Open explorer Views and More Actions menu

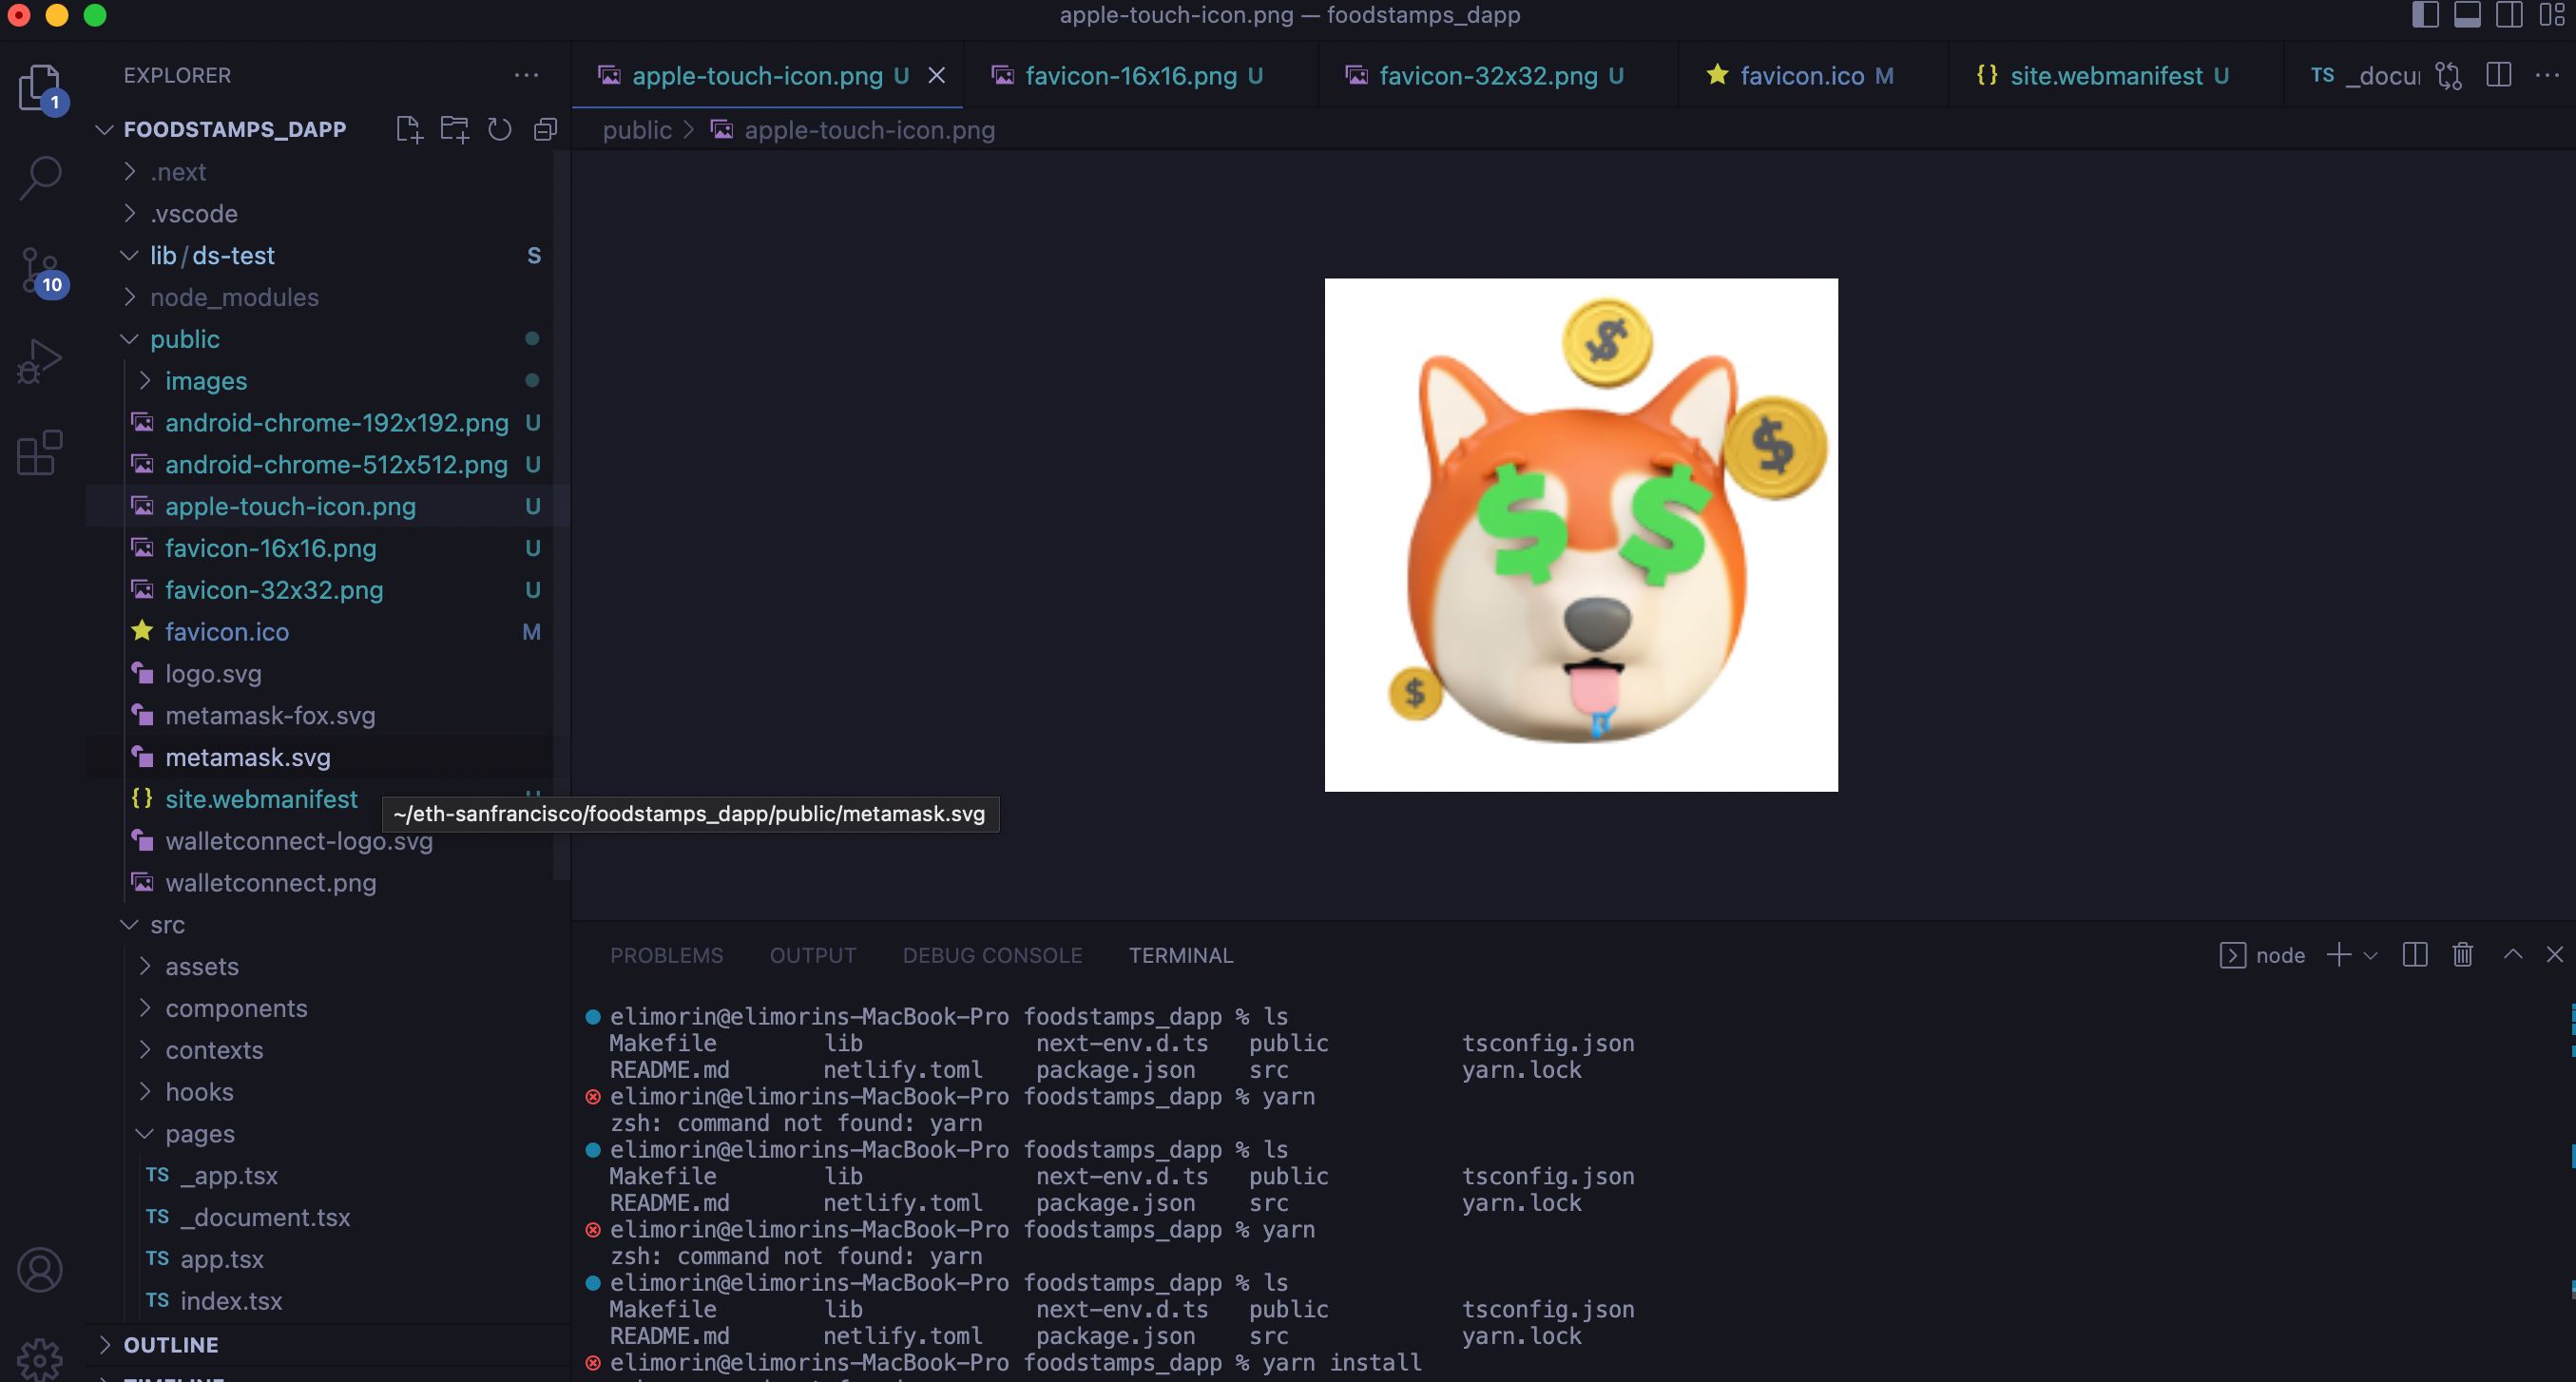point(527,76)
